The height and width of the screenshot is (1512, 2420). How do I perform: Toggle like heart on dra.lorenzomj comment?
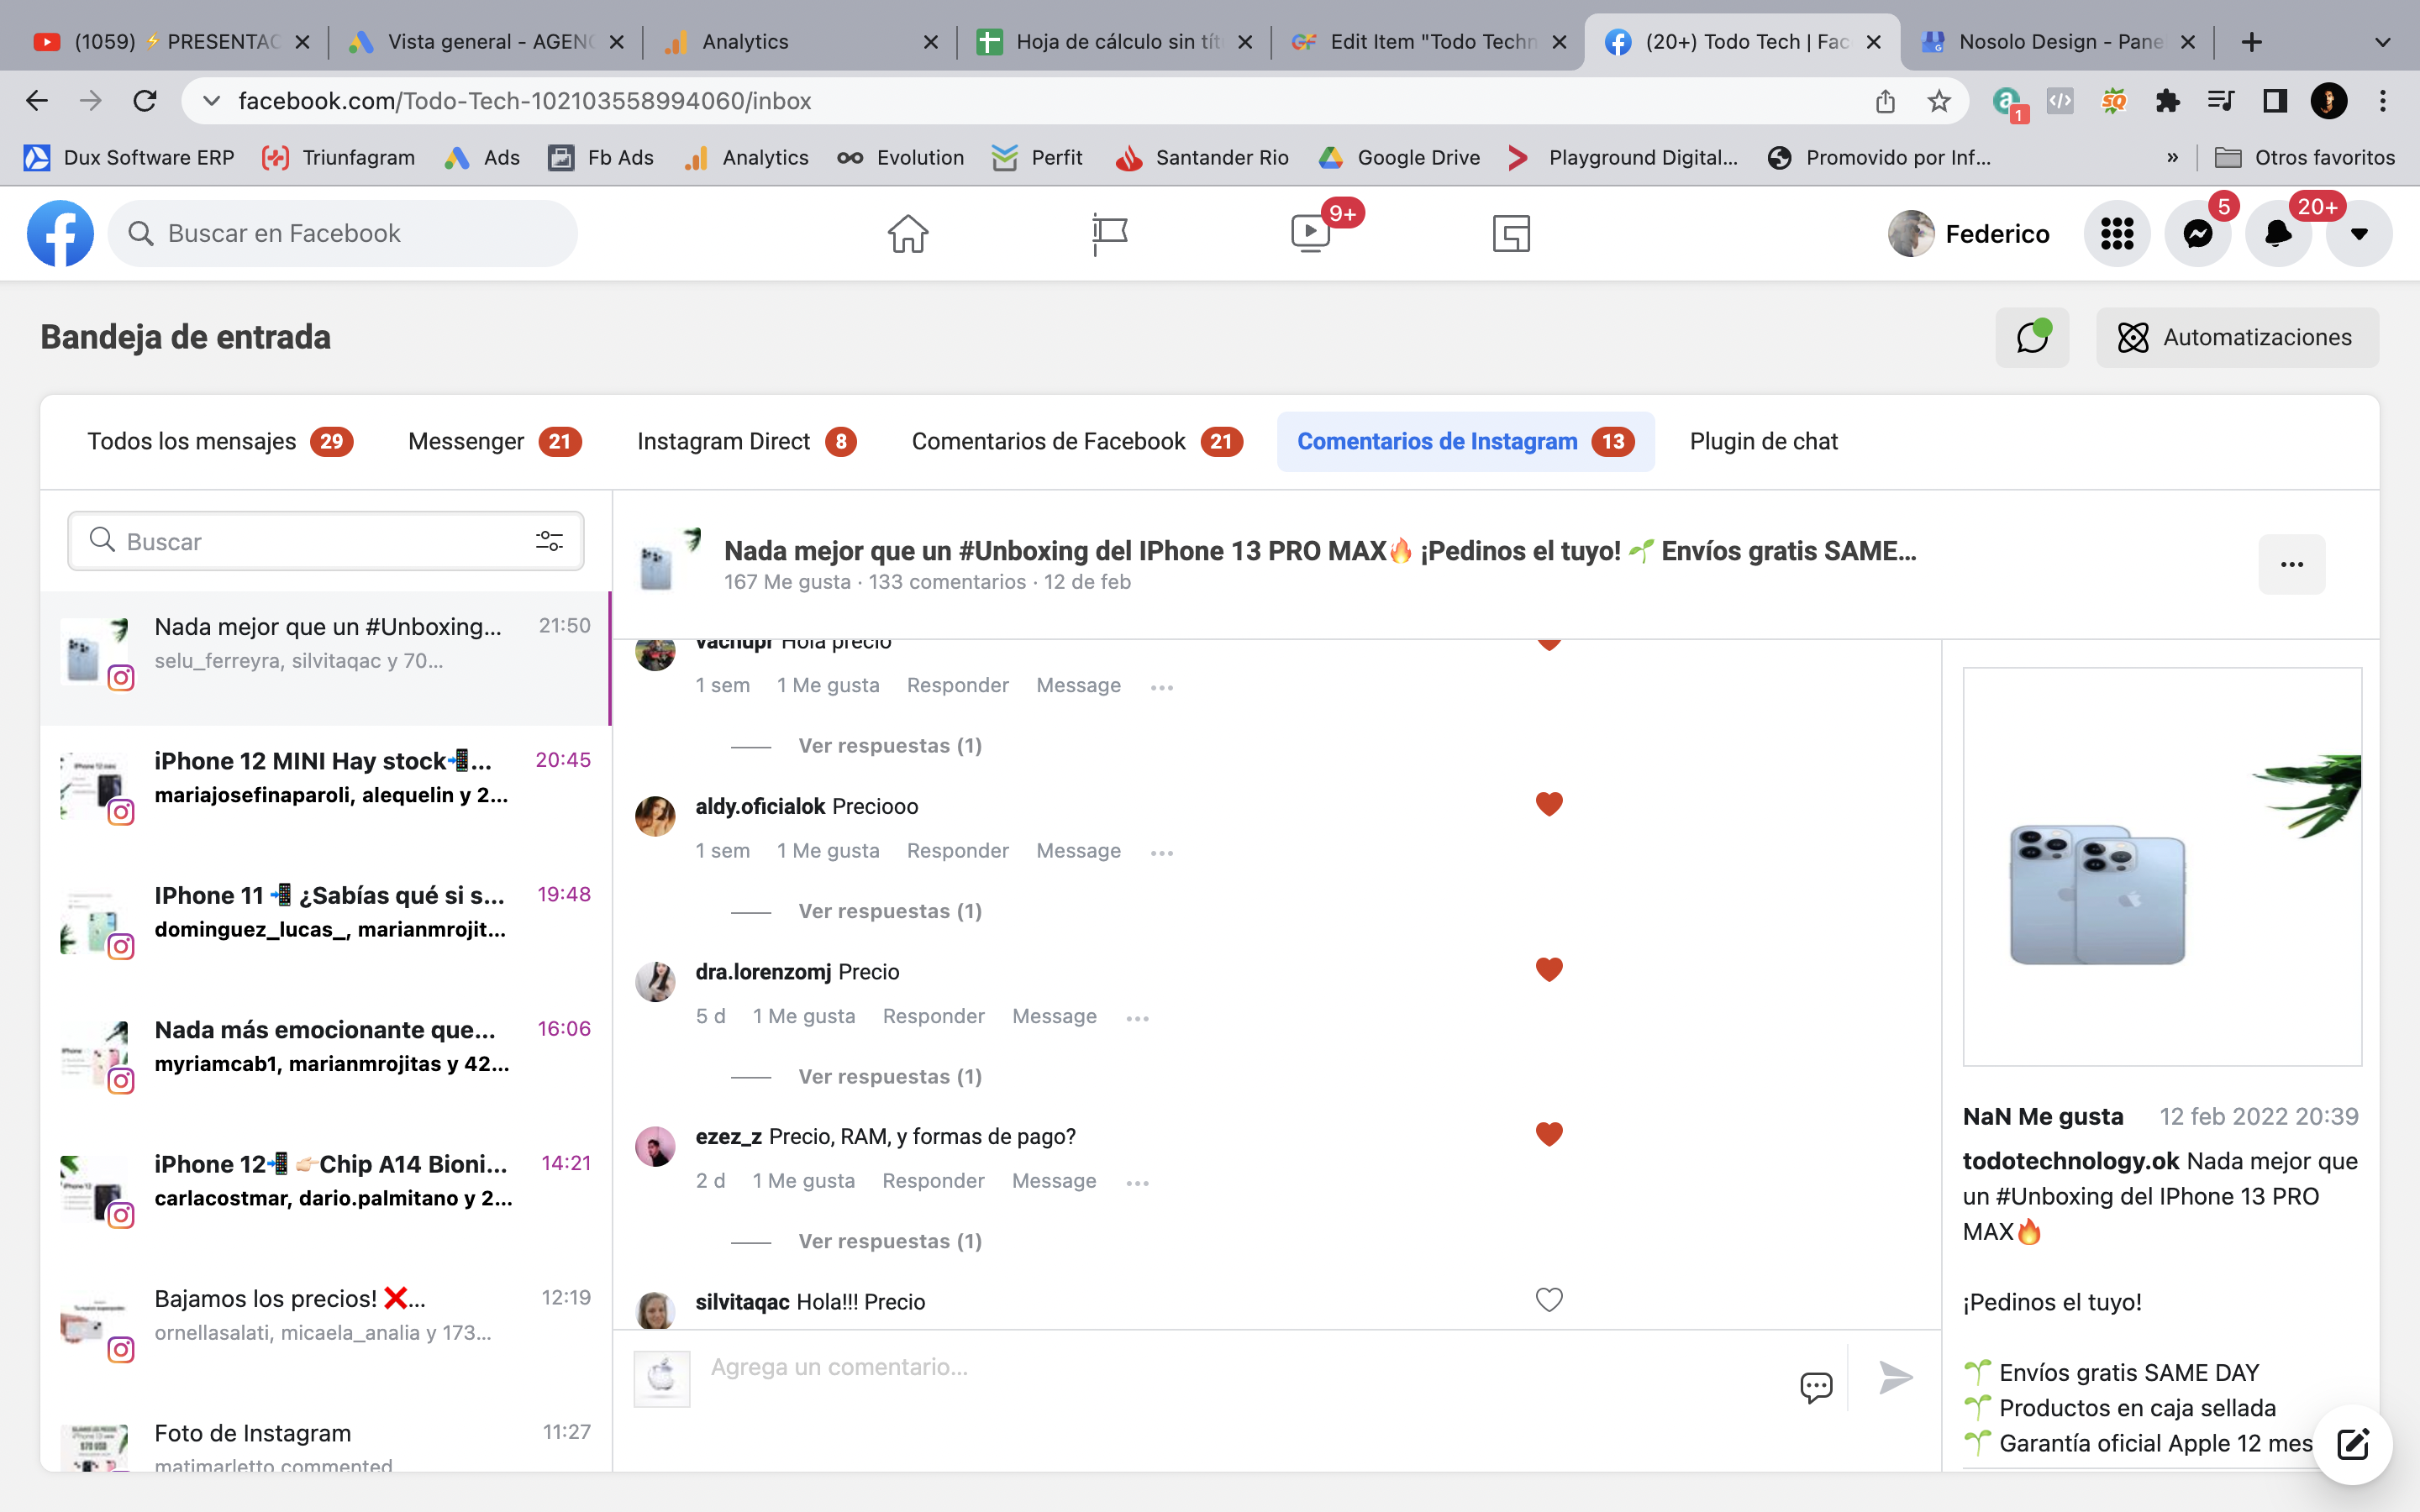(x=1549, y=969)
